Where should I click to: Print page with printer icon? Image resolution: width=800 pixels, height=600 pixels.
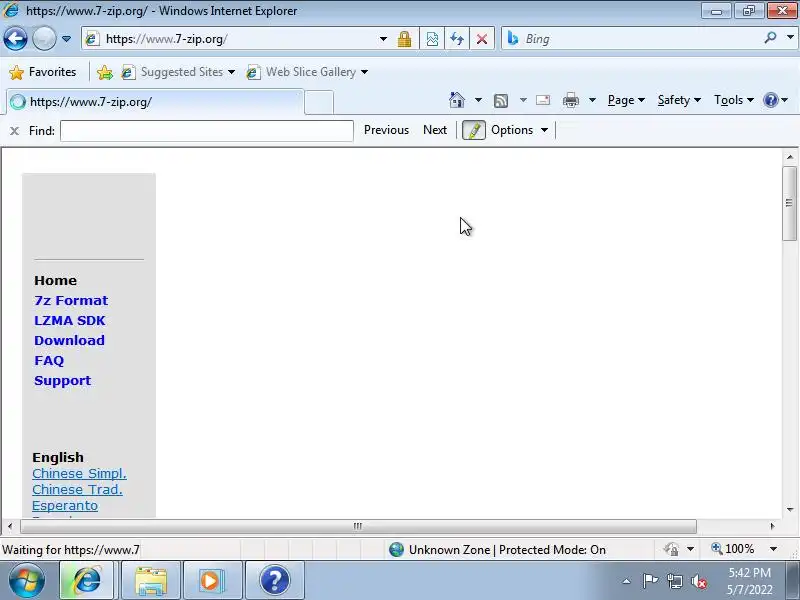click(571, 100)
